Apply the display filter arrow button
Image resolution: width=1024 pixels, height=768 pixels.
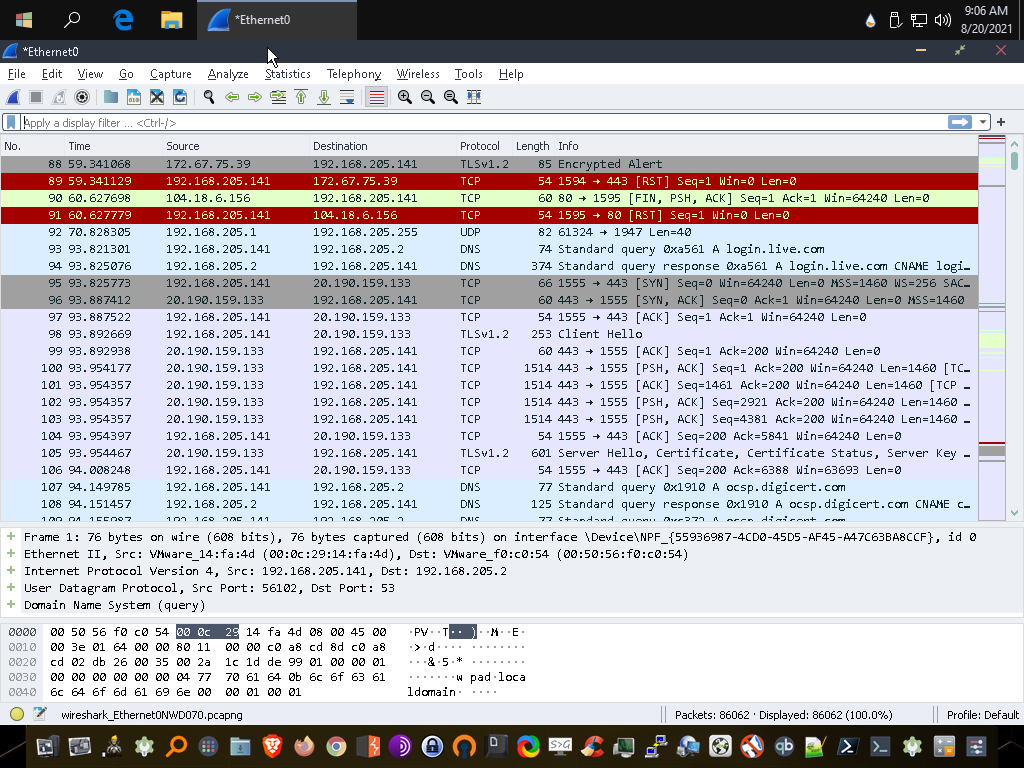coord(959,122)
